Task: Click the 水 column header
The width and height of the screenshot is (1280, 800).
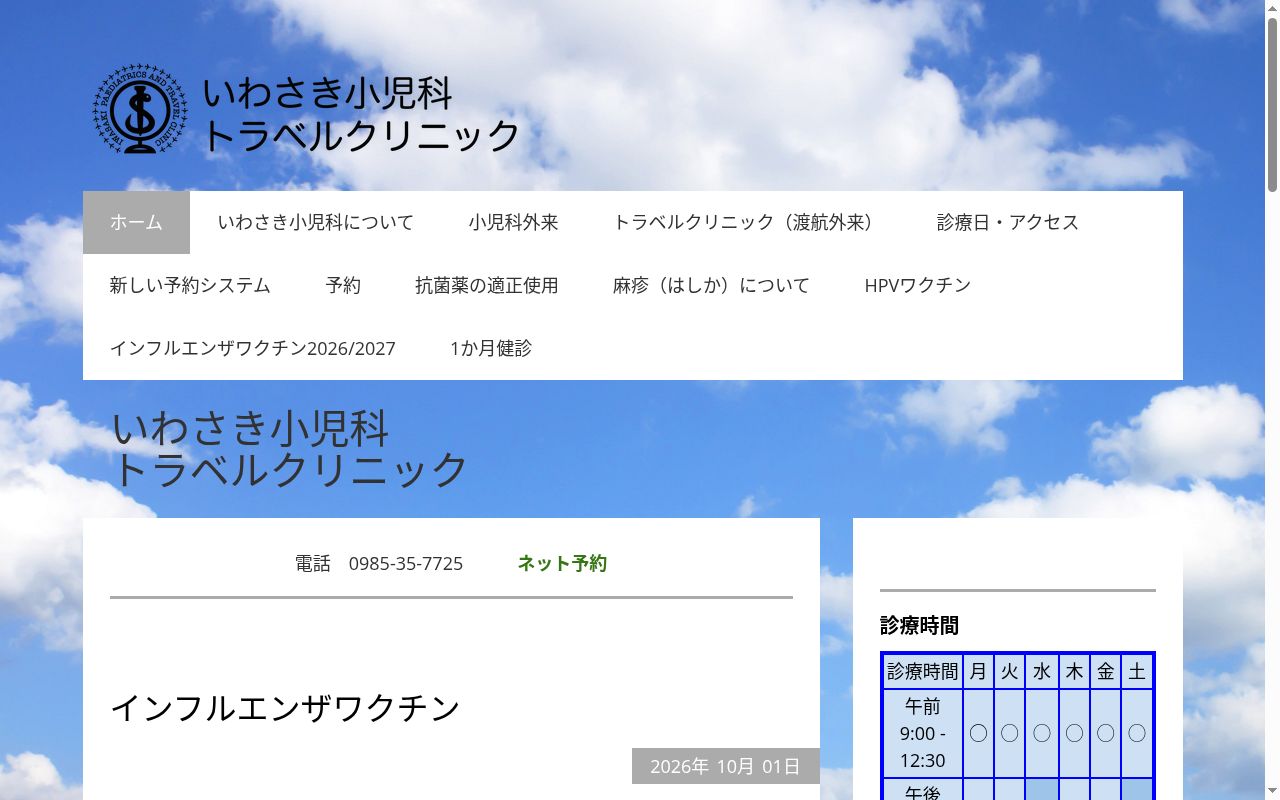Action: tap(1042, 672)
